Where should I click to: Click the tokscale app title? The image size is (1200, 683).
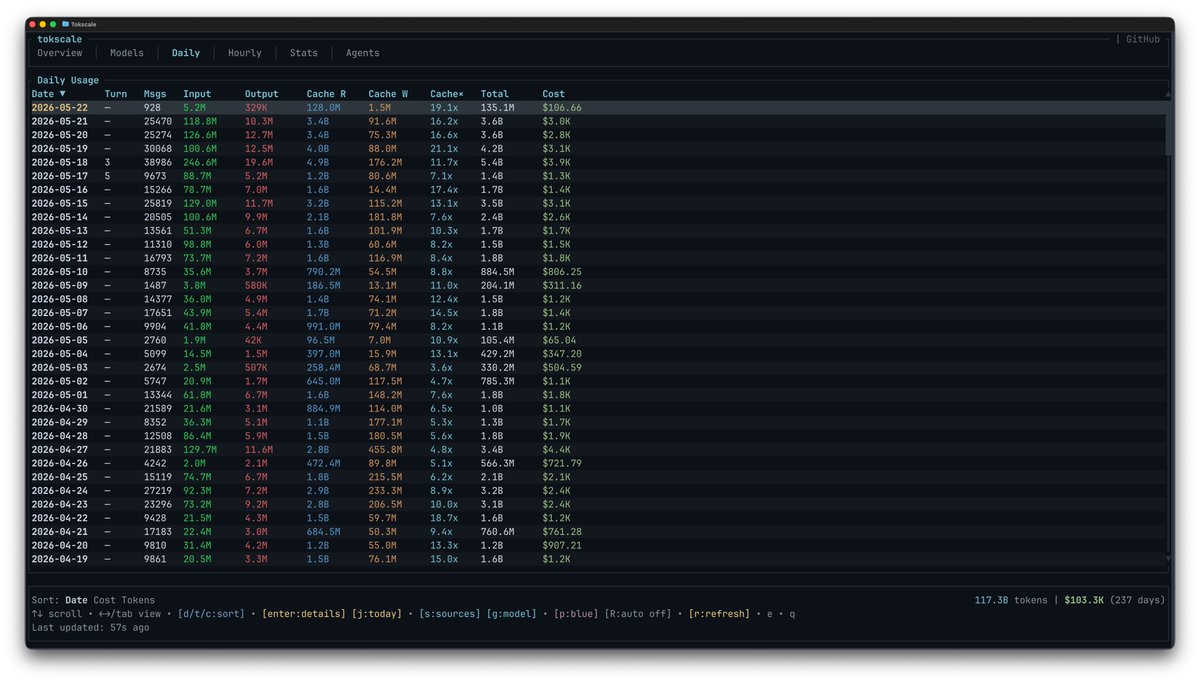point(60,39)
